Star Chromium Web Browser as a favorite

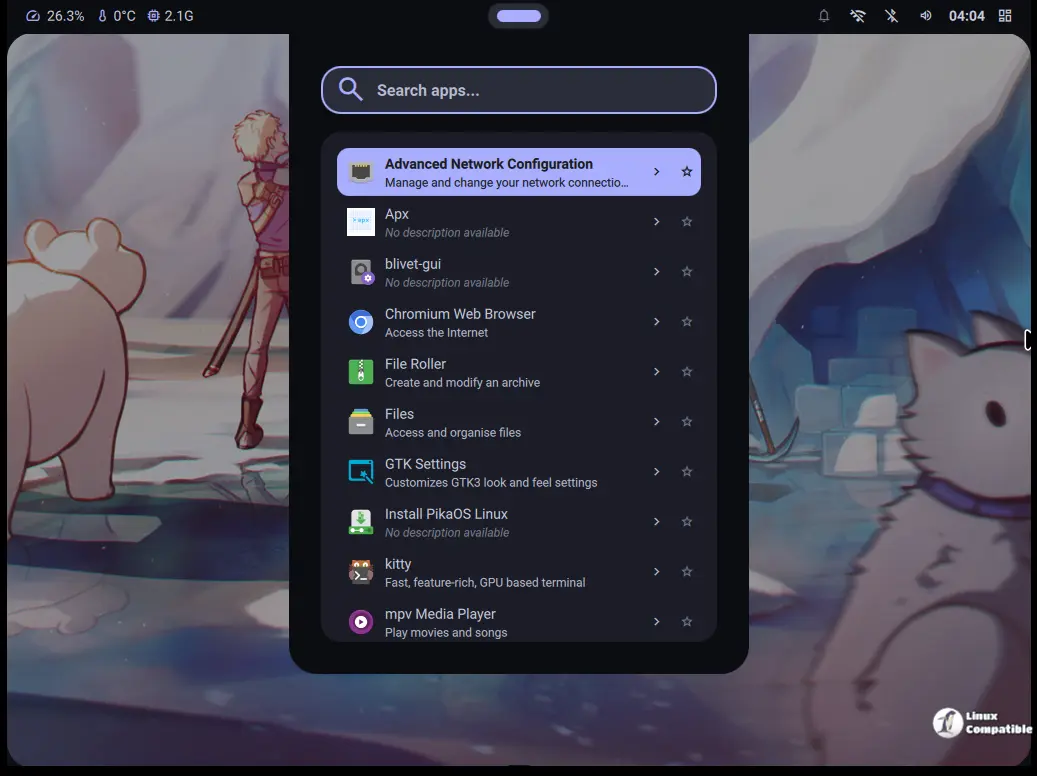click(687, 321)
